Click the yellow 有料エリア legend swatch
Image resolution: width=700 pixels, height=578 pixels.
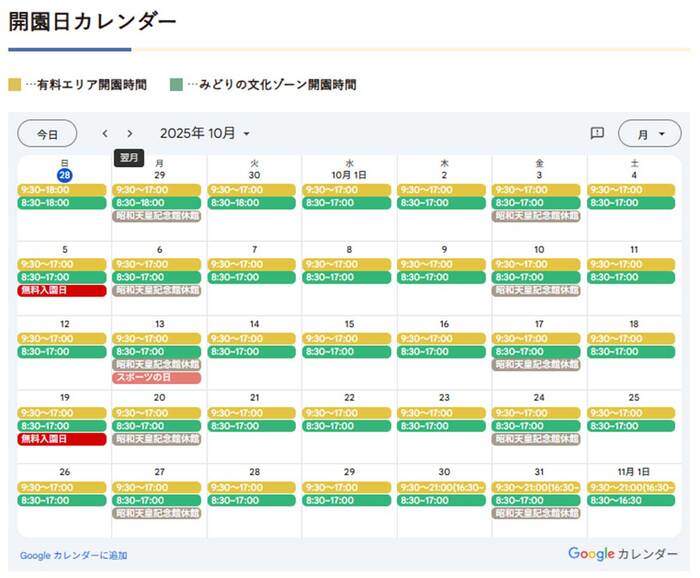pyautogui.click(x=14, y=85)
